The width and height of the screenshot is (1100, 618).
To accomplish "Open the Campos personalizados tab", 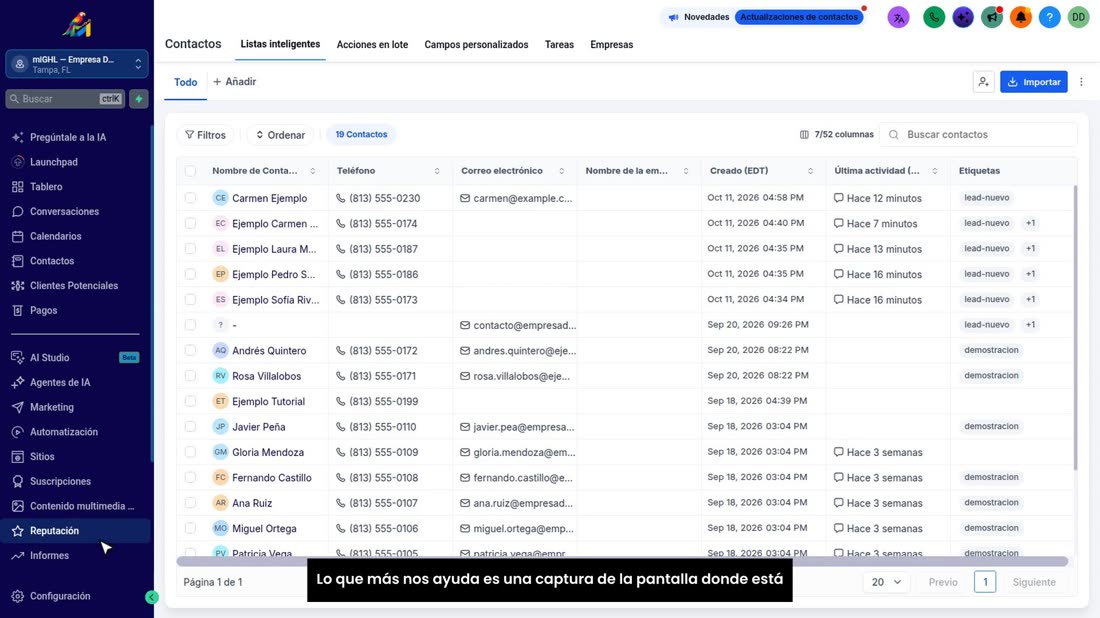I will click(x=476, y=45).
